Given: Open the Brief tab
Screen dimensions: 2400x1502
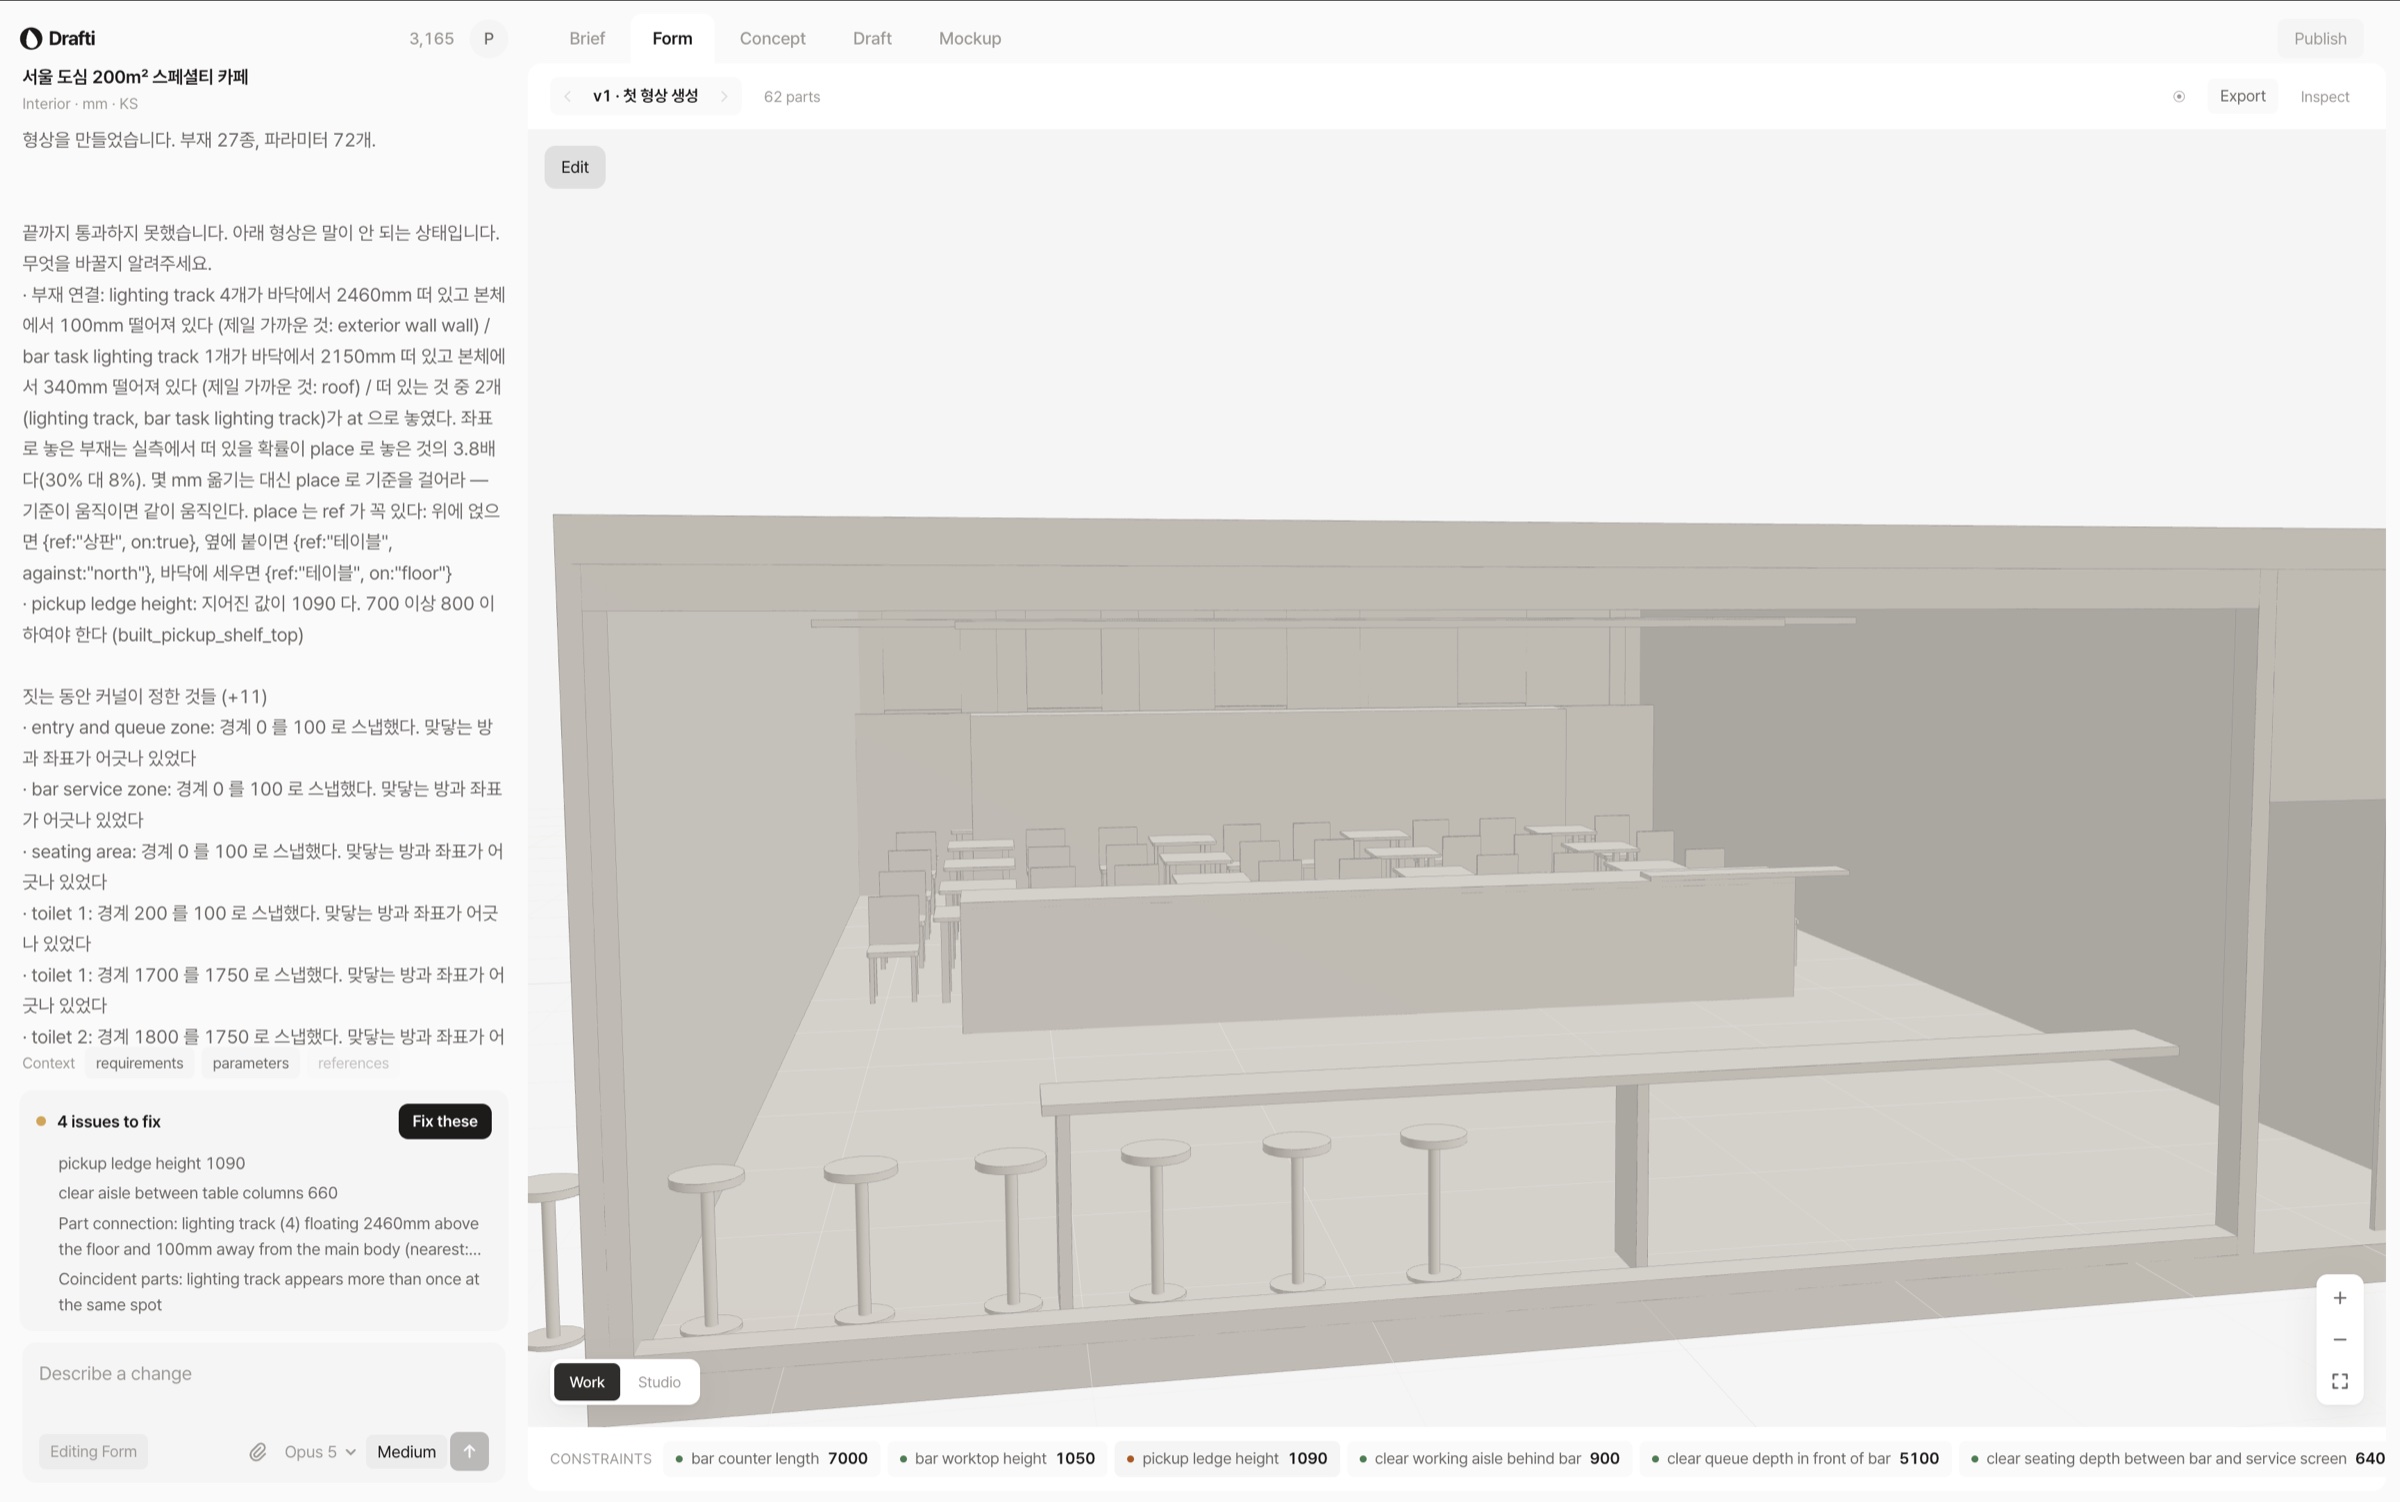Looking at the screenshot, I should pyautogui.click(x=587, y=38).
